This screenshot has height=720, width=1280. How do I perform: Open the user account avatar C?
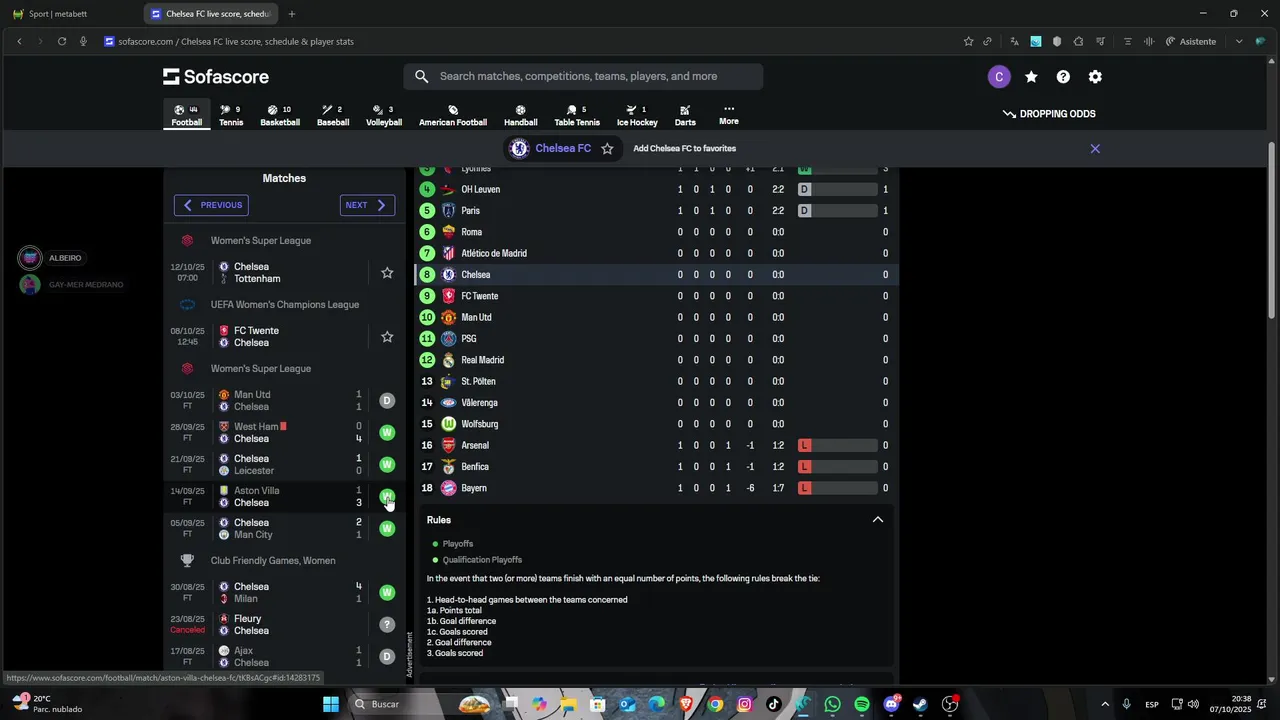point(999,77)
